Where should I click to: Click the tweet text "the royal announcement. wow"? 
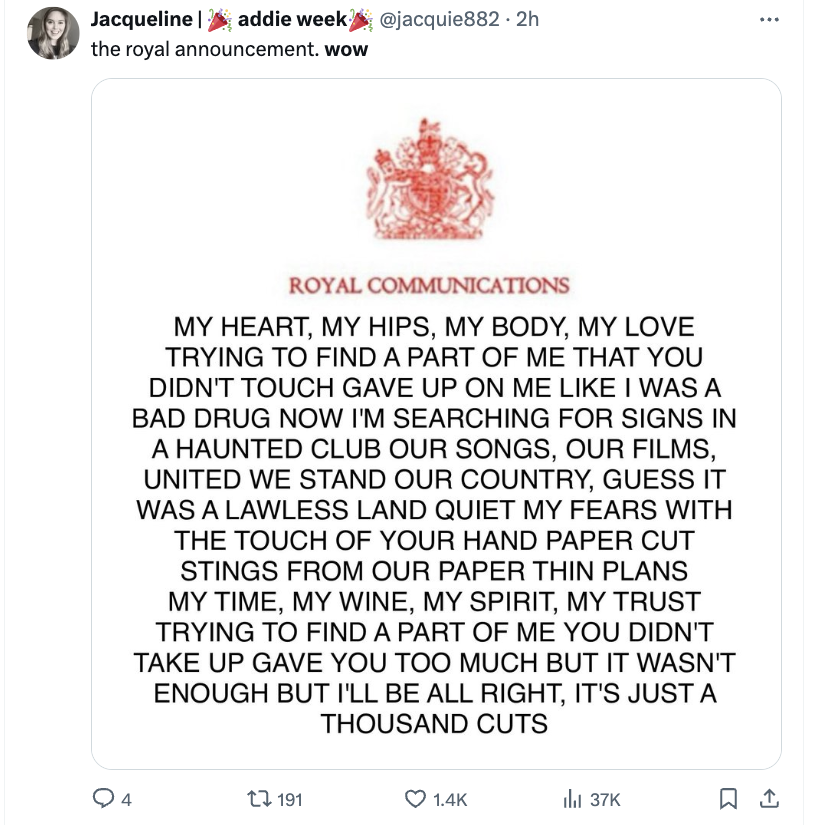pos(229,48)
